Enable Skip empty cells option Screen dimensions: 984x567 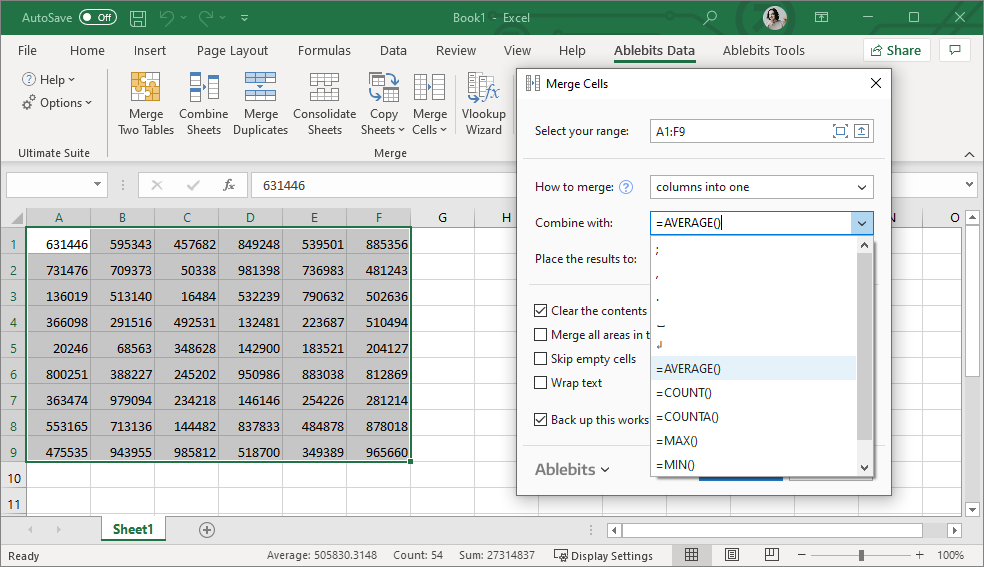[540, 359]
